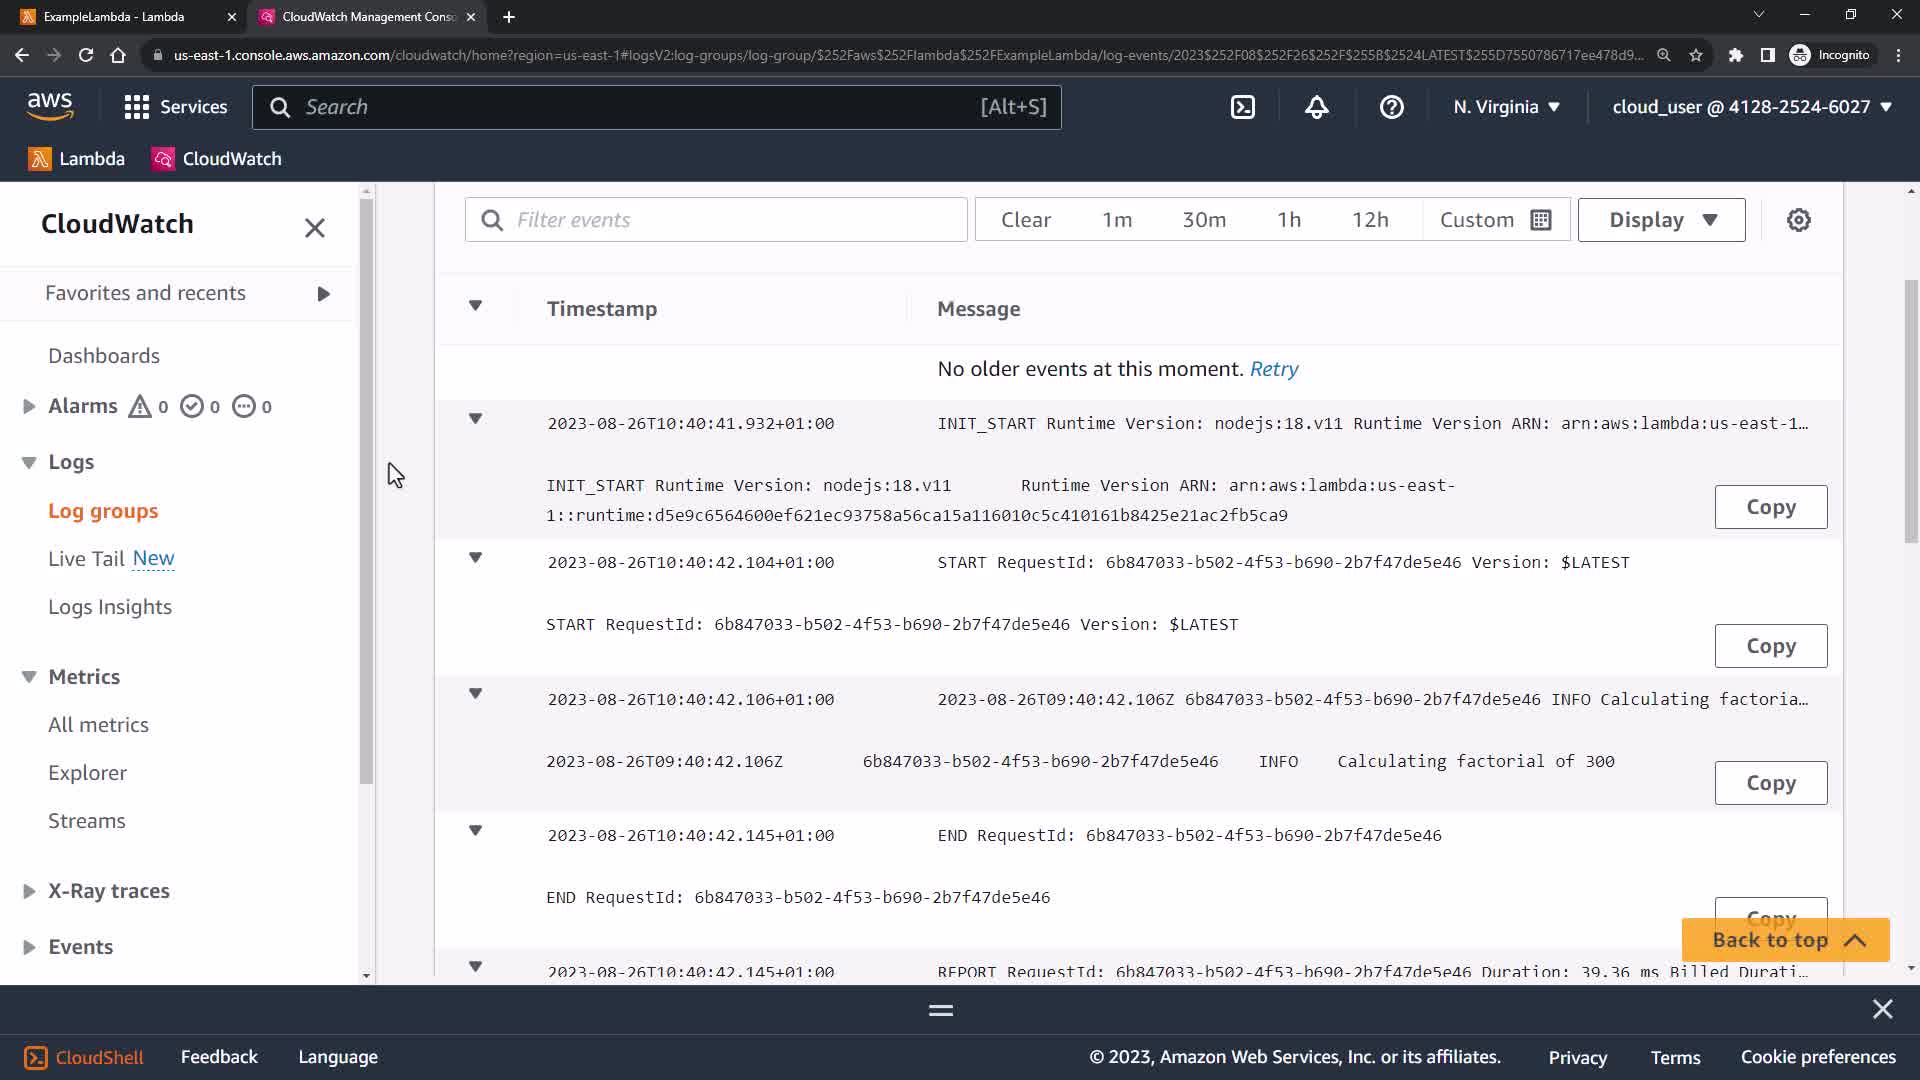Open the N. Virginia region selector
This screenshot has height=1080, width=1920.
(1506, 107)
